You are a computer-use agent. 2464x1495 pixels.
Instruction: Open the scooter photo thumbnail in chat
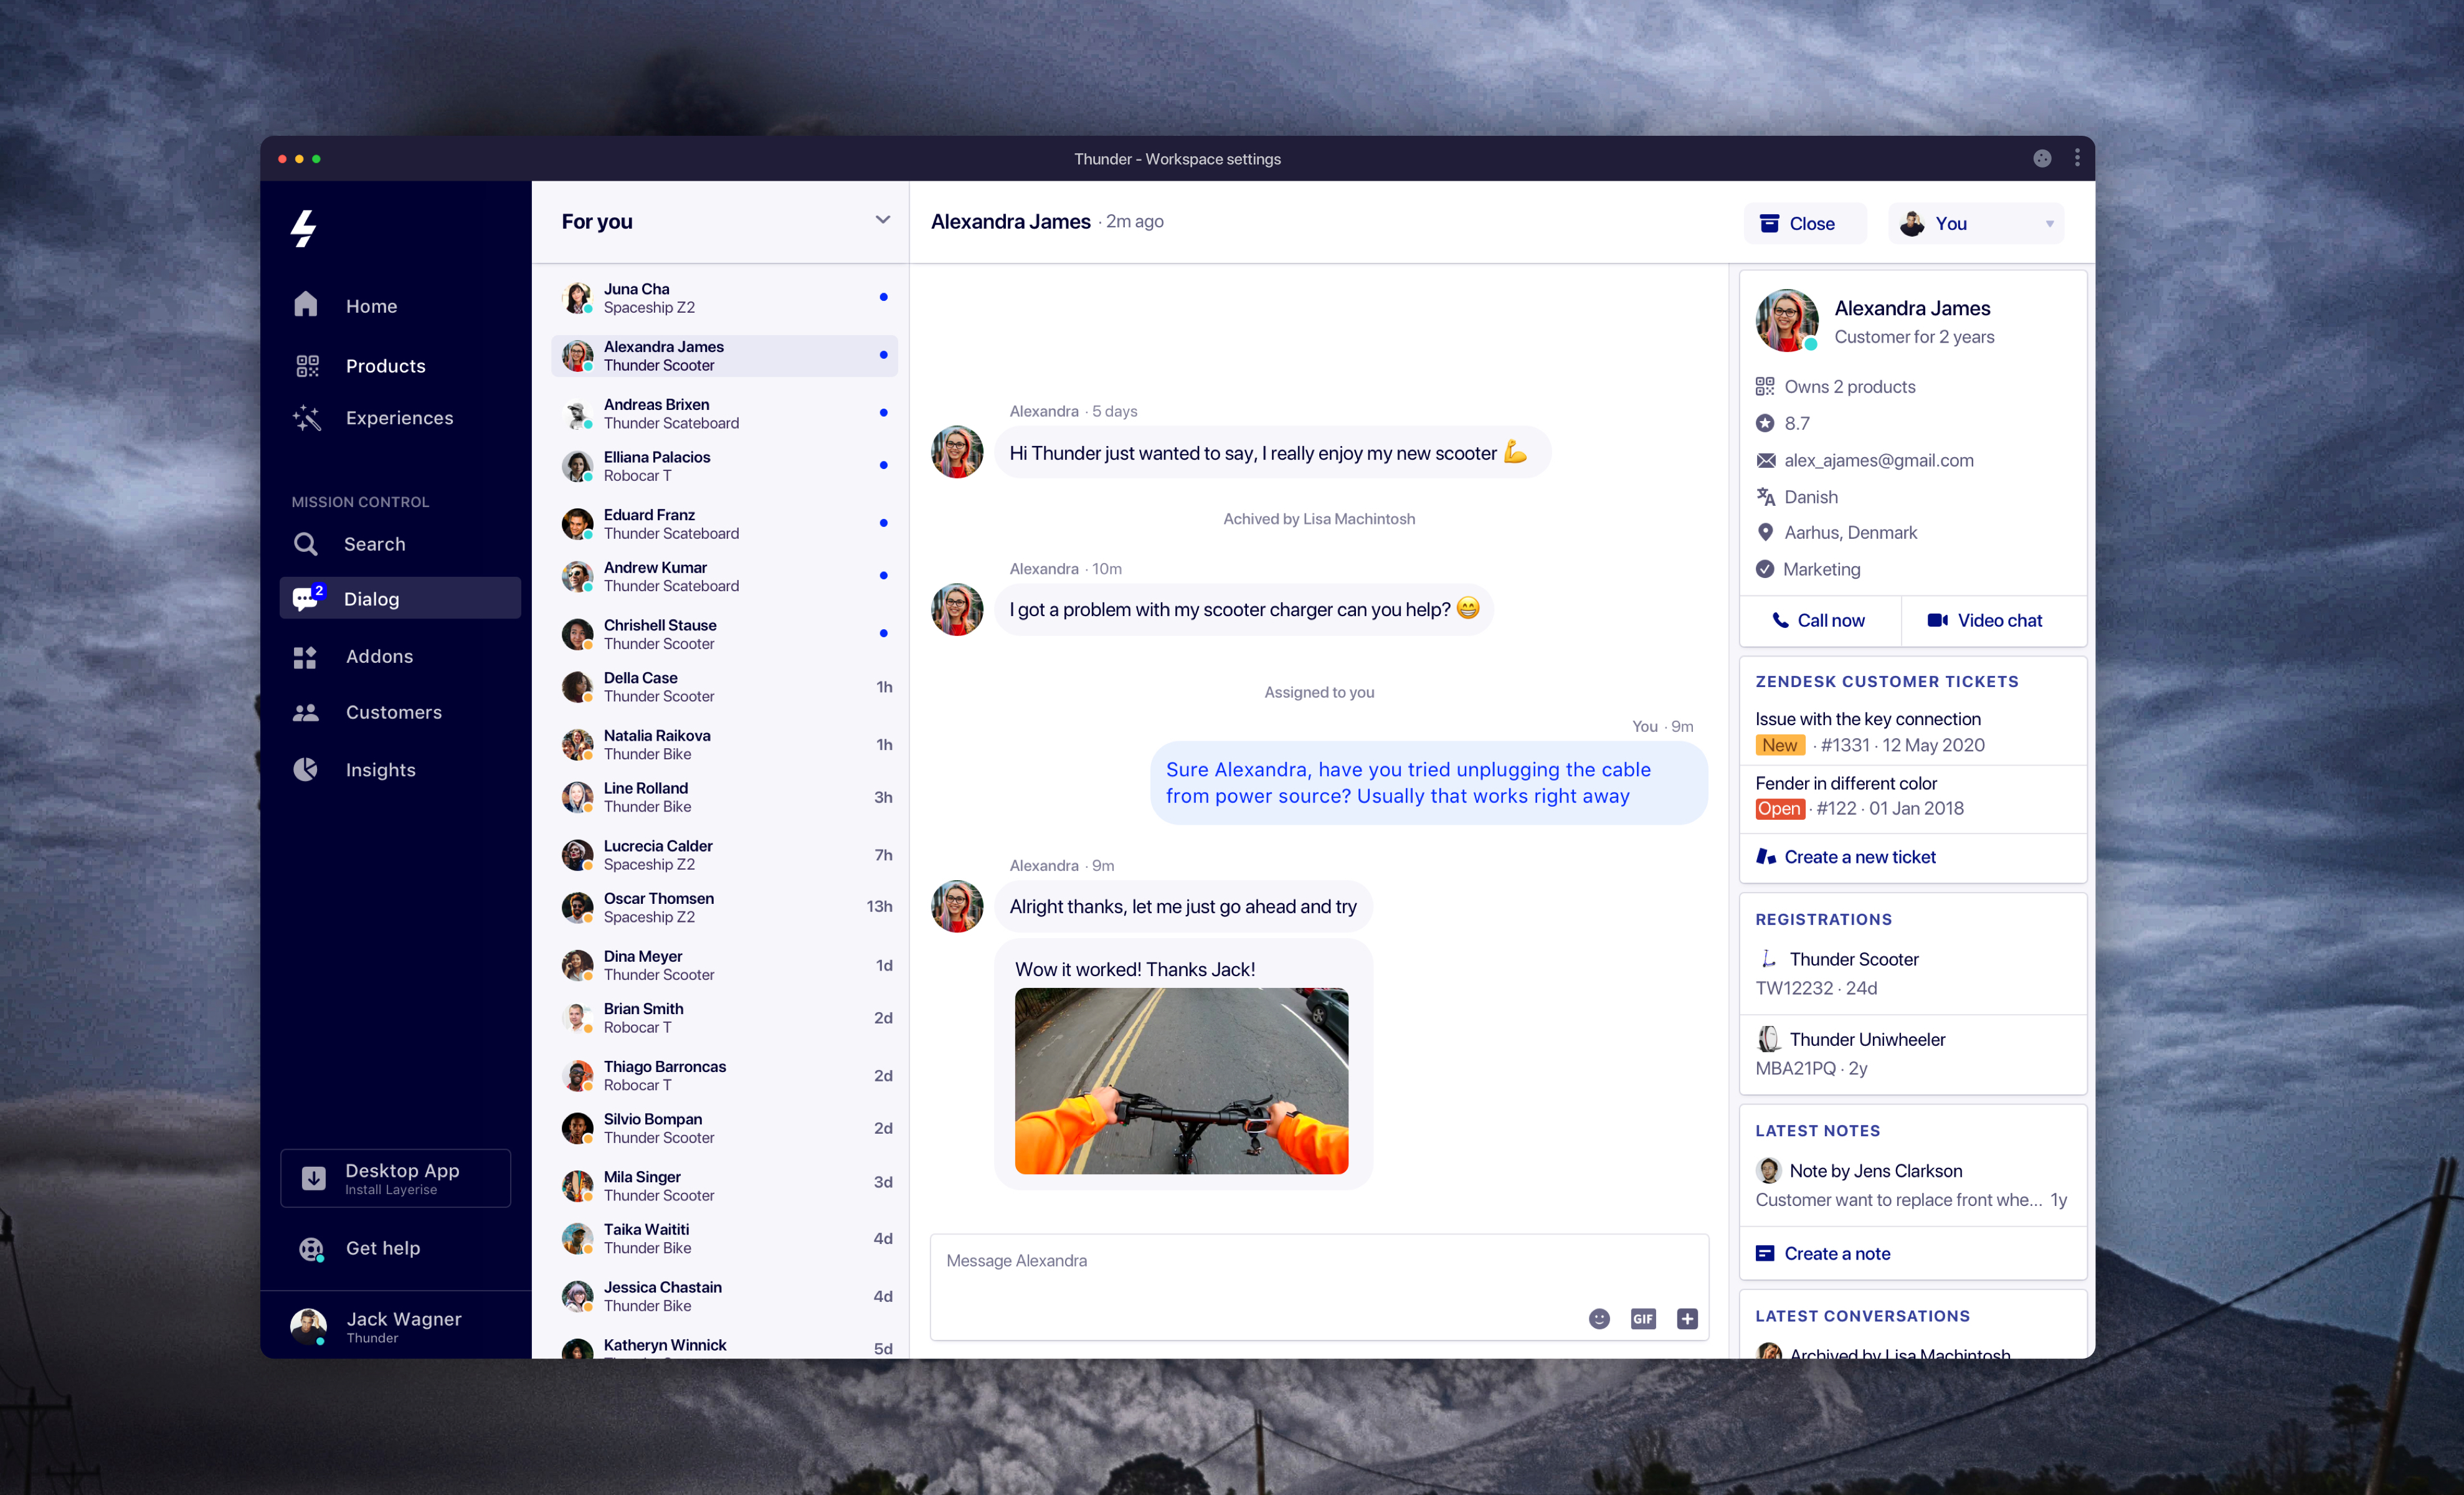1181,1080
